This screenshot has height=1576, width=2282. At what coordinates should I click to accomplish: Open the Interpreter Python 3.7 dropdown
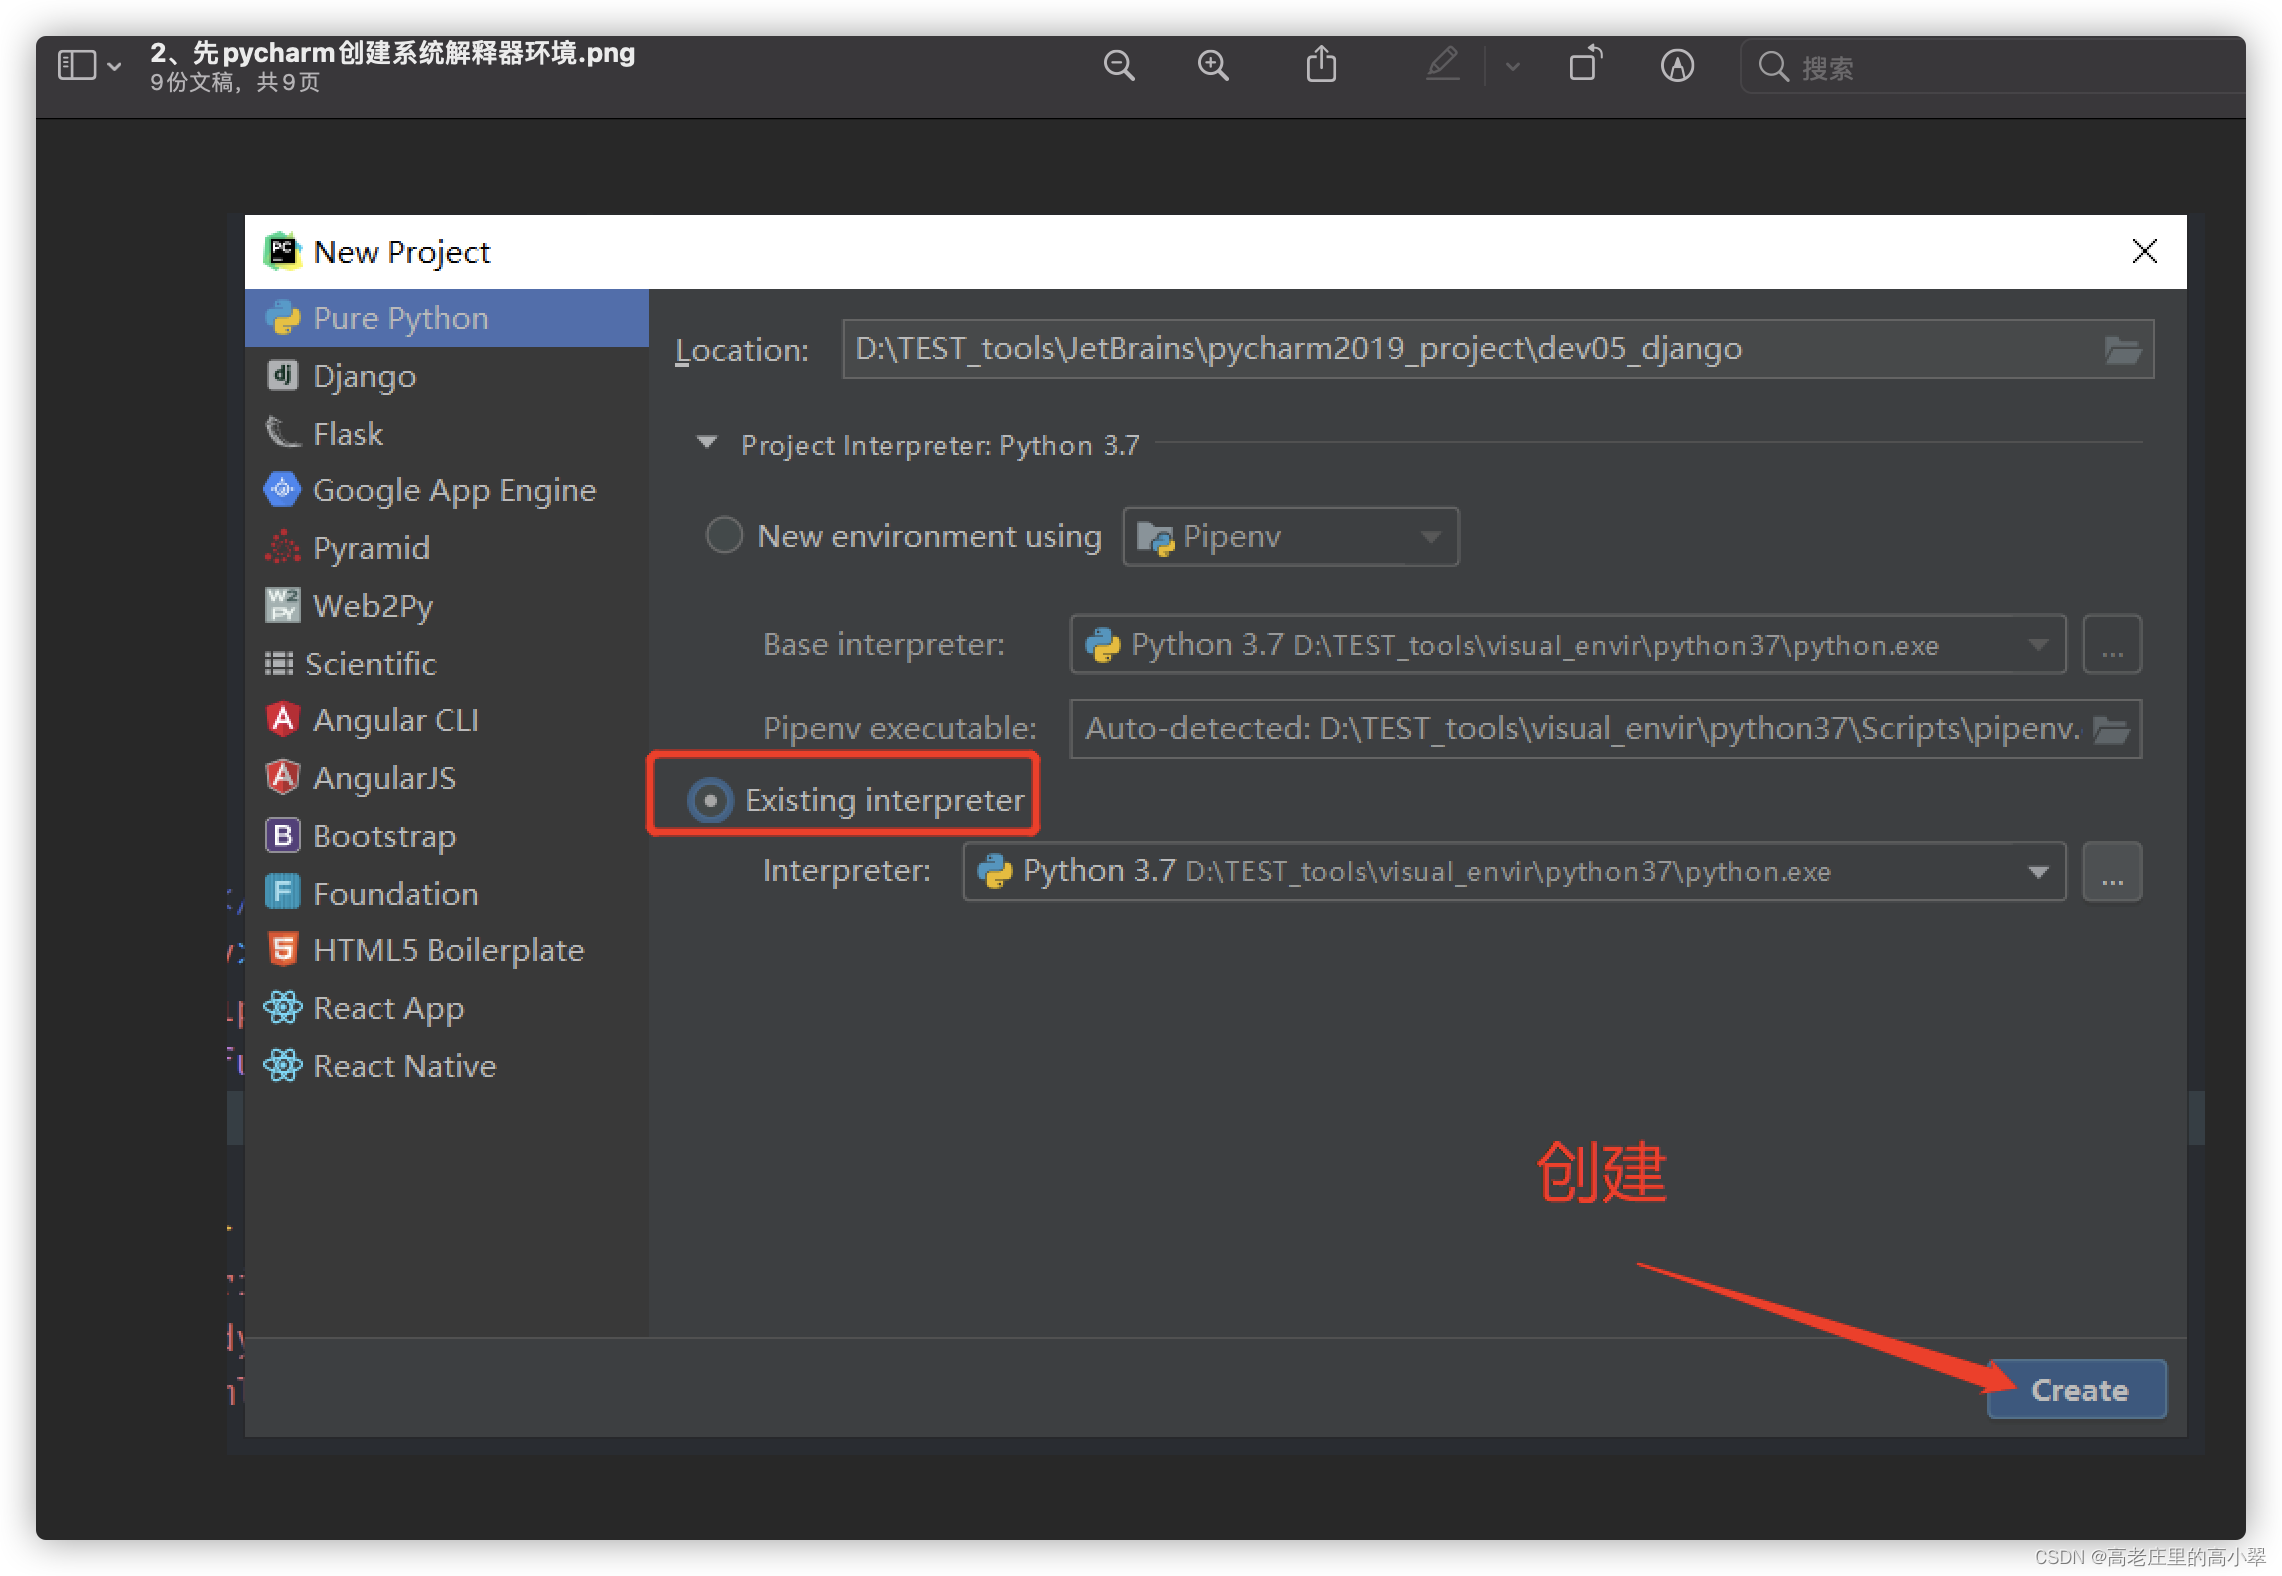(x=2037, y=872)
